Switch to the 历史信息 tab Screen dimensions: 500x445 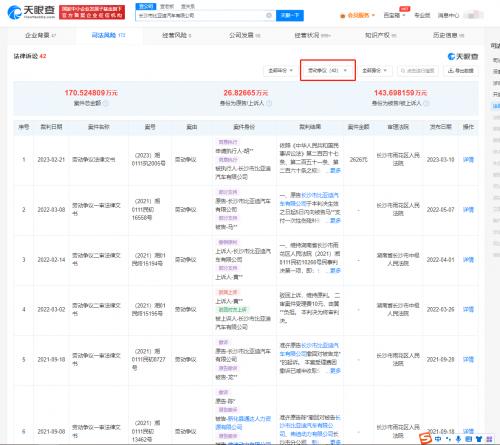(x=448, y=35)
